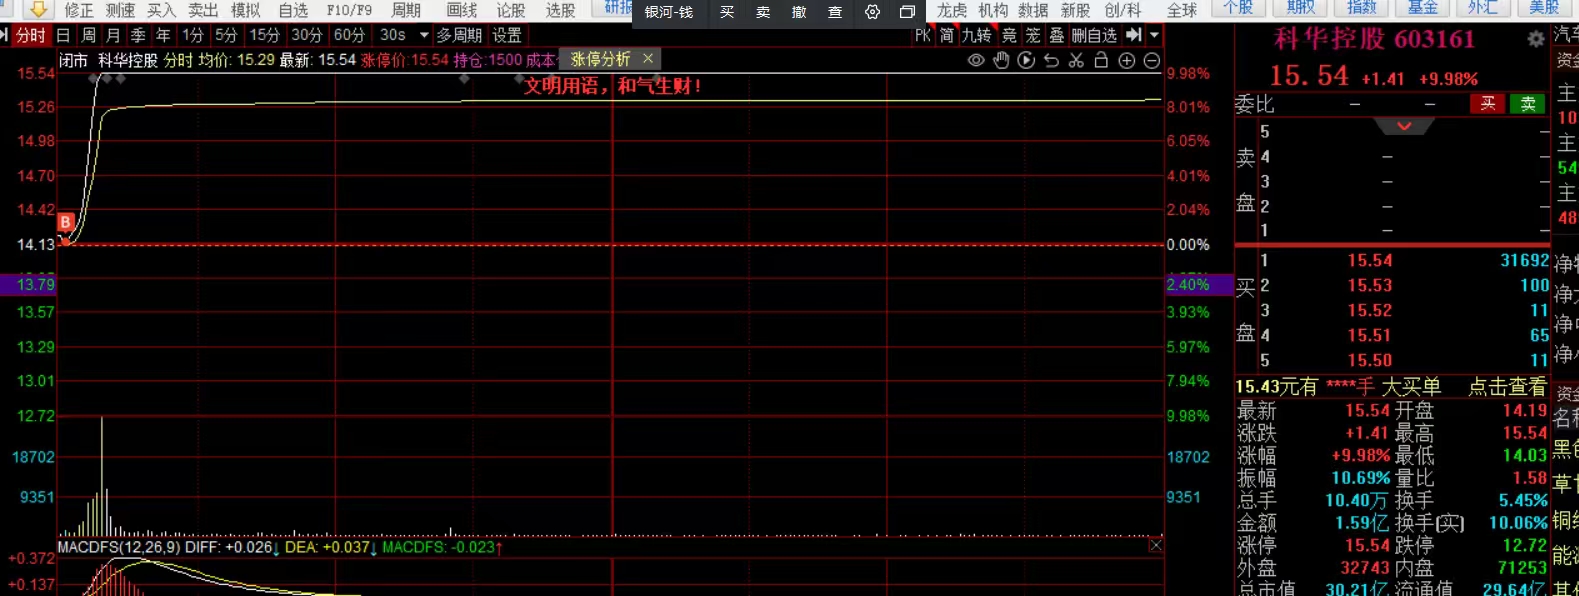Image resolution: width=1579 pixels, height=596 pixels.
Task: Switch to 周 weekly chart period
Action: tap(89, 35)
